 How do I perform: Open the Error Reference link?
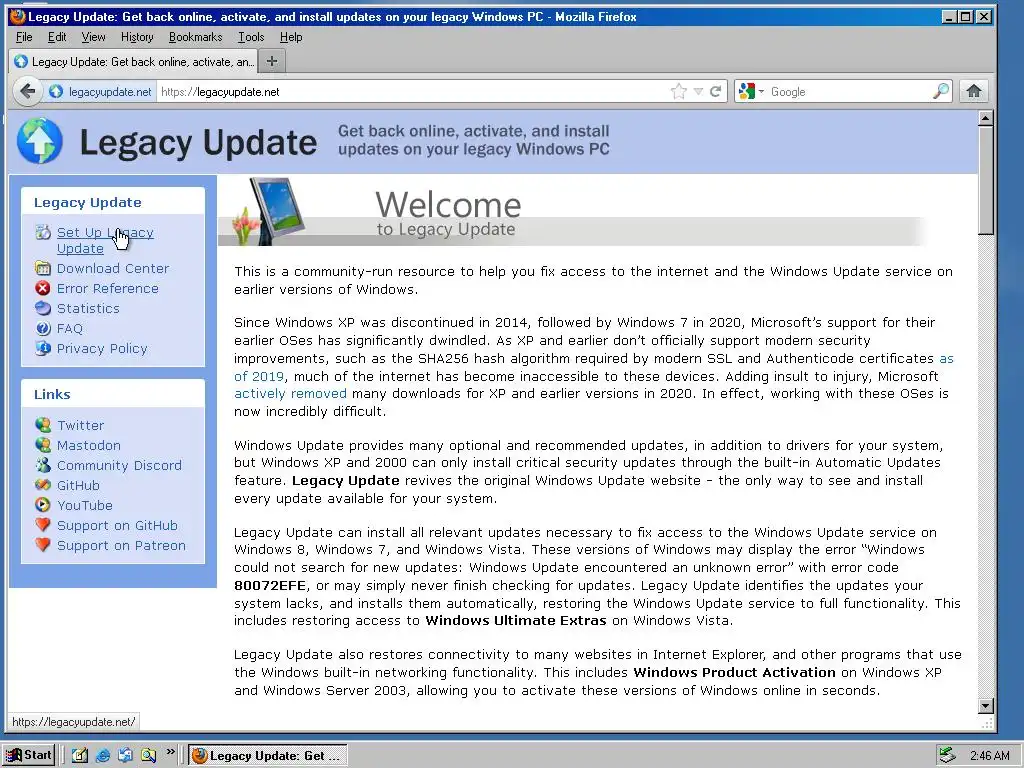point(108,289)
